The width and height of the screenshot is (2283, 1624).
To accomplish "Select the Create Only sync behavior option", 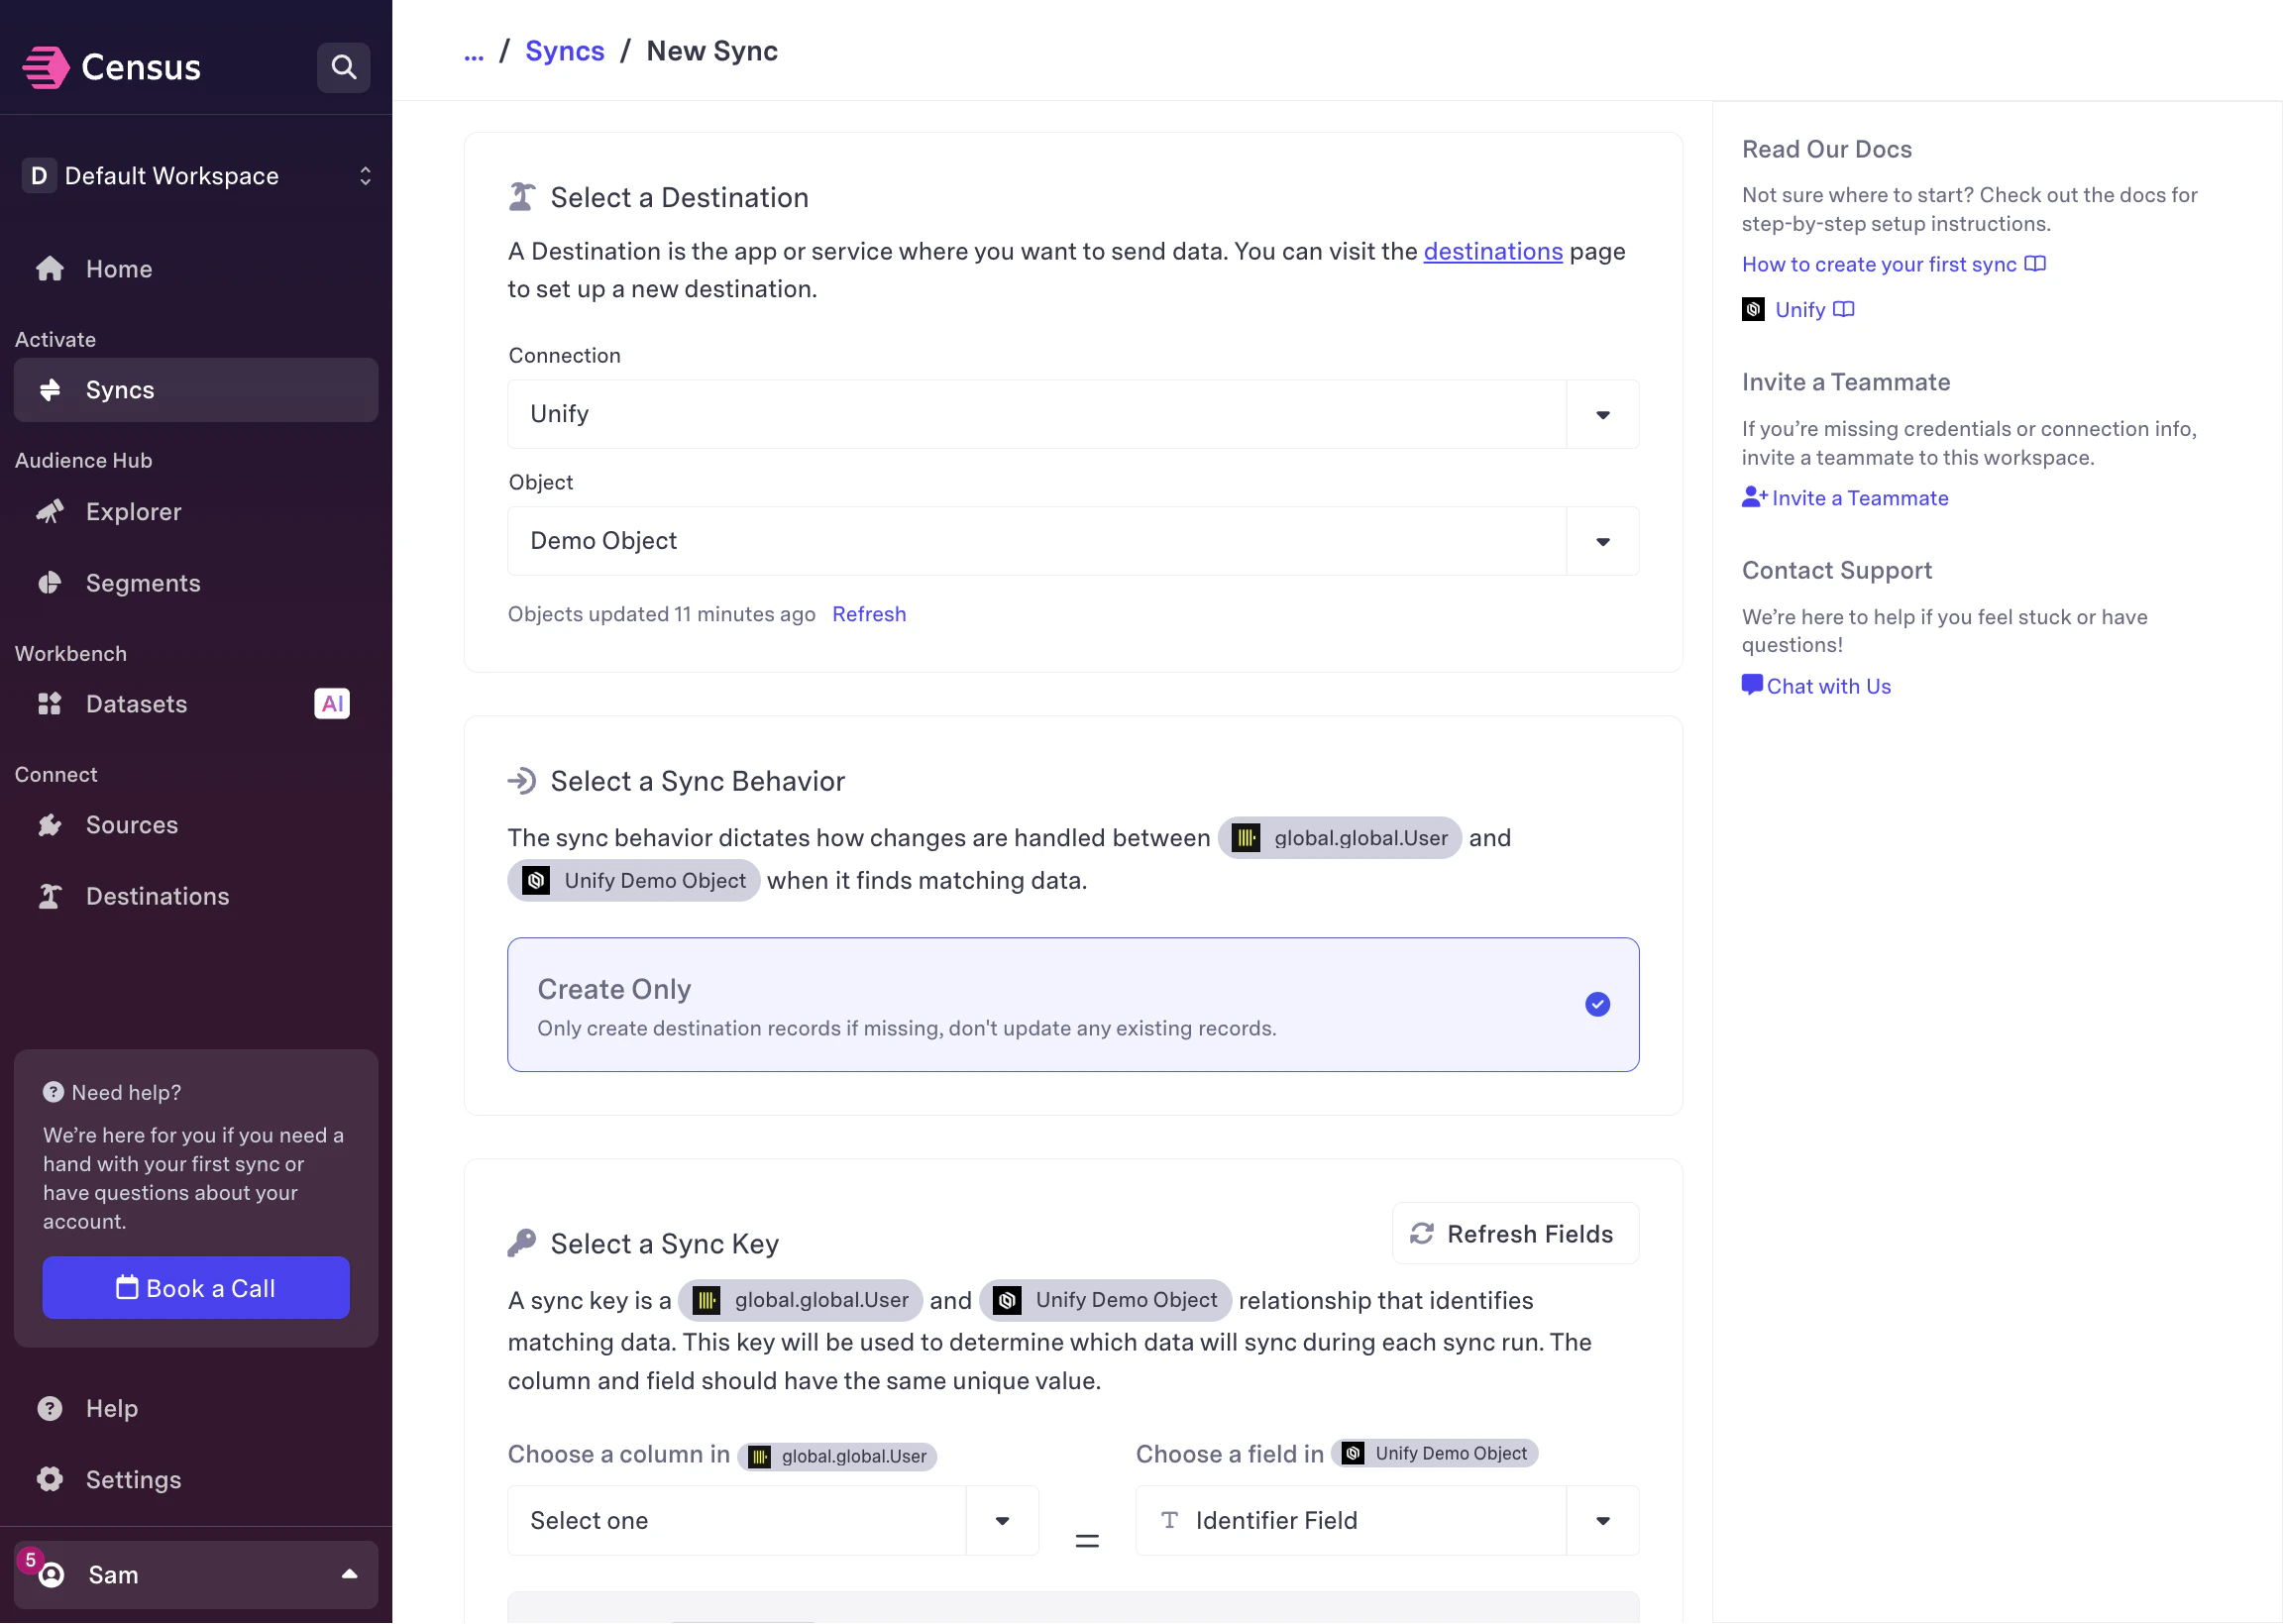I will [x=1072, y=1004].
